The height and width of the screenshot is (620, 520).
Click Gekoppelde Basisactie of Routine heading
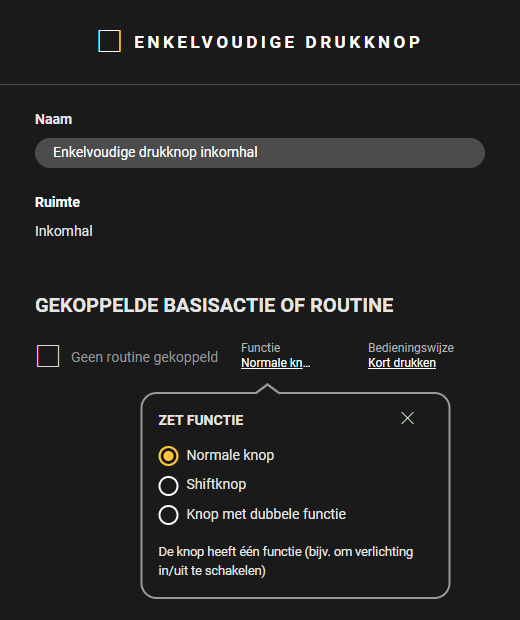click(x=214, y=305)
